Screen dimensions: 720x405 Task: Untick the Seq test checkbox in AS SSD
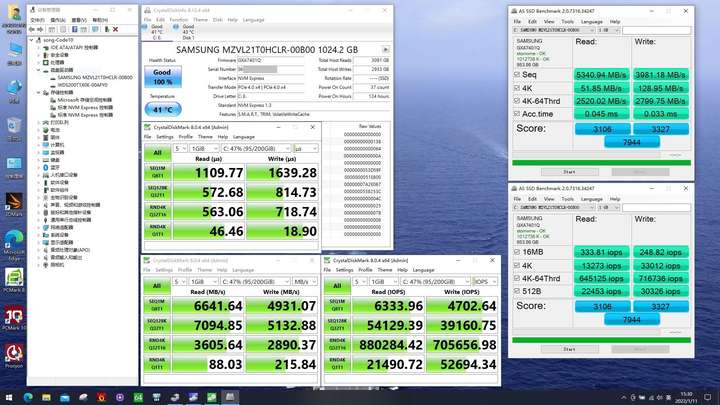coord(517,74)
